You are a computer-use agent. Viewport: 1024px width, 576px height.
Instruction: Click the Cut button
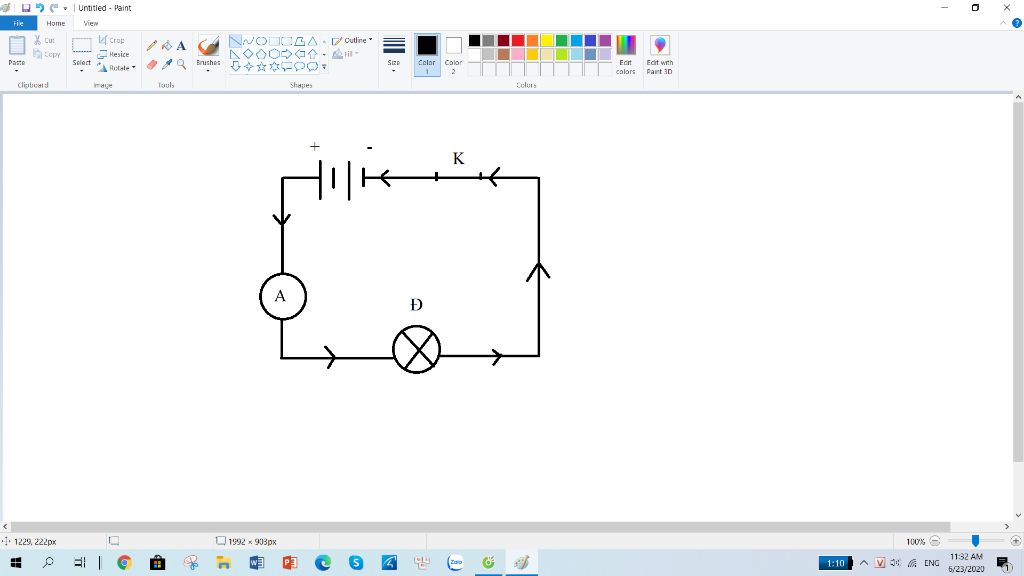tap(44, 40)
